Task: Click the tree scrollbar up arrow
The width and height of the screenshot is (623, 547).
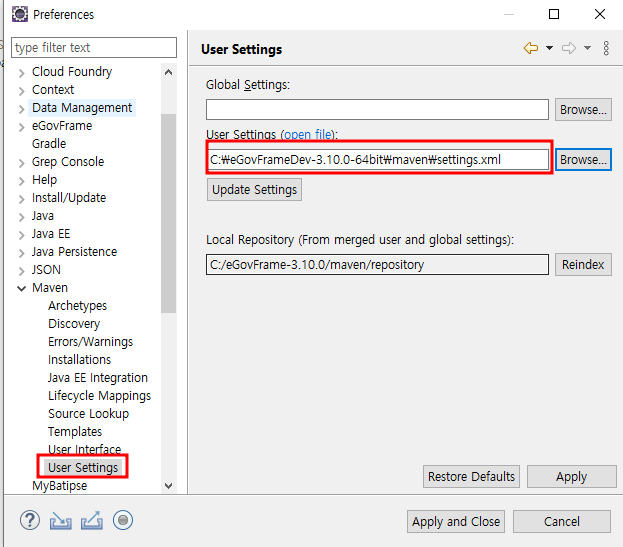Action: click(x=168, y=72)
